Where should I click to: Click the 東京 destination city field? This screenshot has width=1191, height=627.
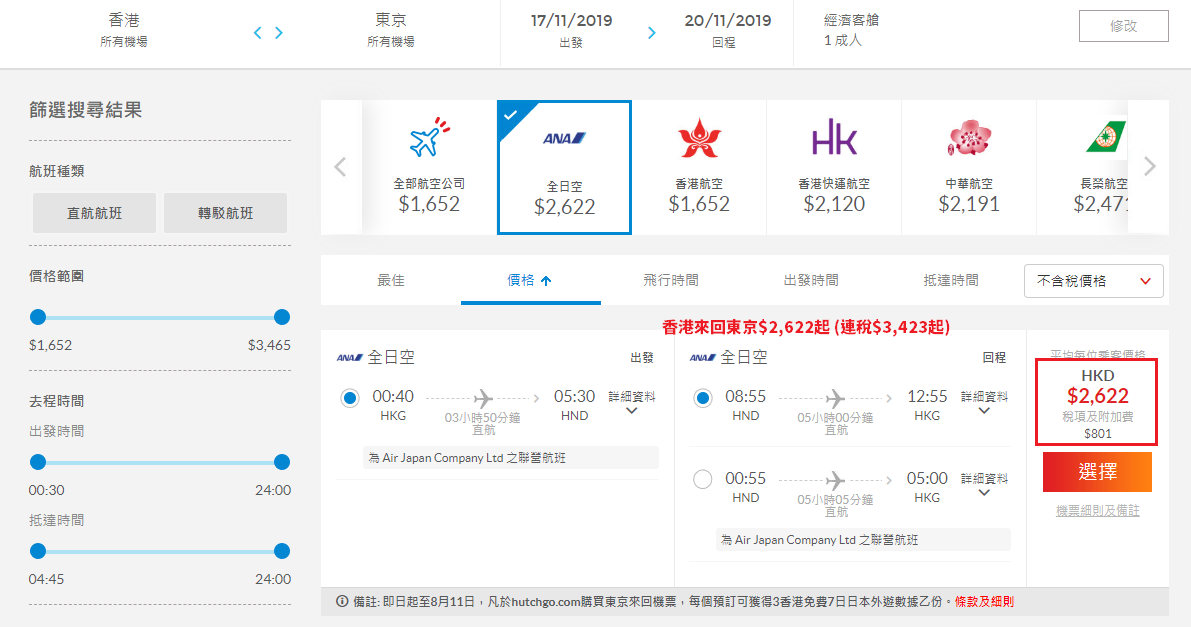pyautogui.click(x=390, y=30)
